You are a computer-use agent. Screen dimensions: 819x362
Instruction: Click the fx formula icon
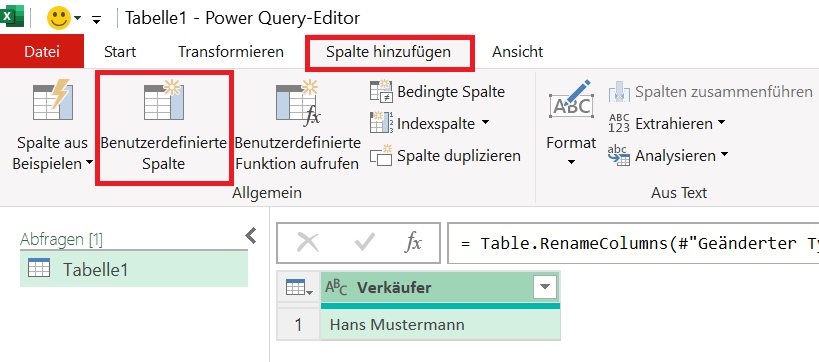413,242
